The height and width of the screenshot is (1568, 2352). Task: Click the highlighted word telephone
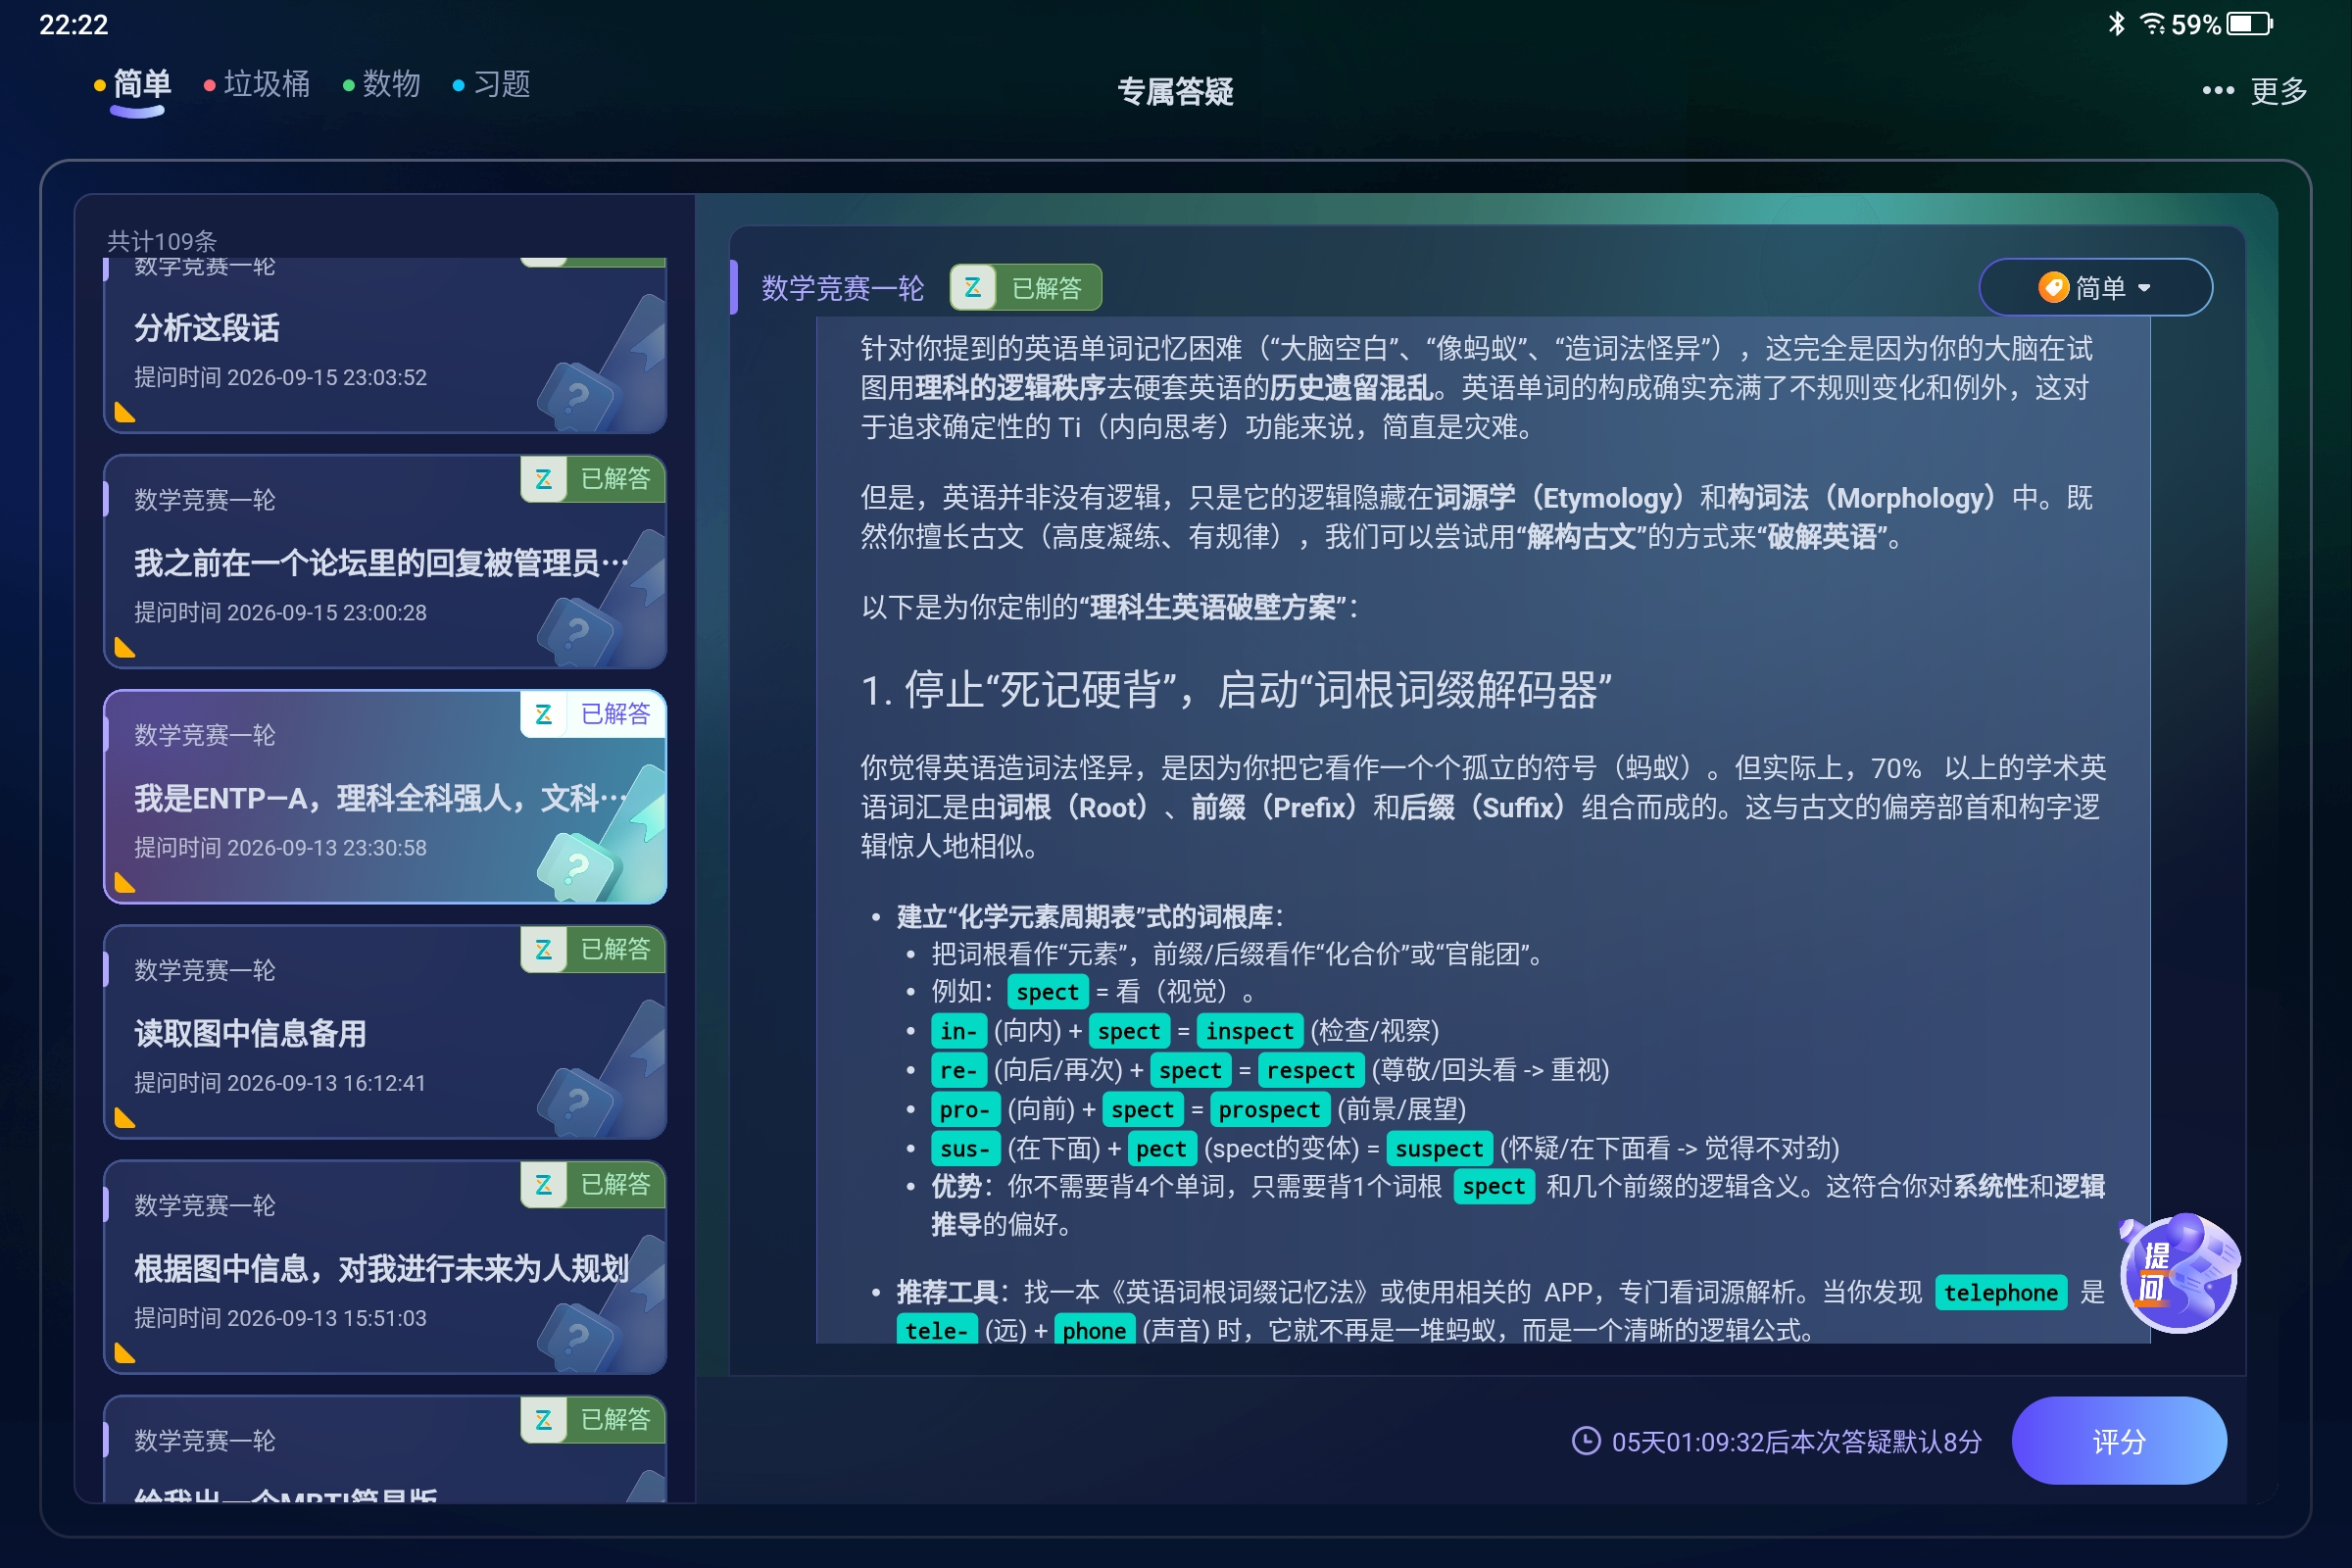click(2000, 1292)
